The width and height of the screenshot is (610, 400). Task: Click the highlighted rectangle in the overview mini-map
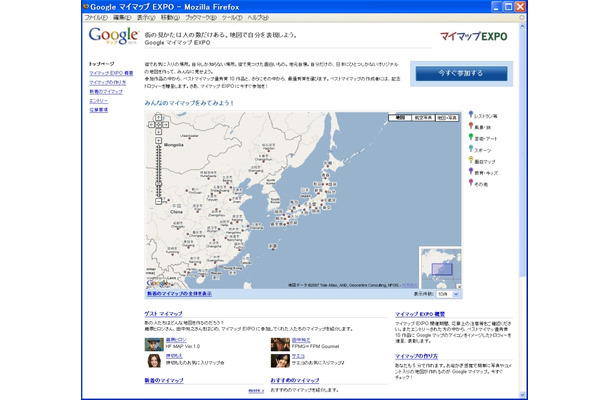[442, 269]
